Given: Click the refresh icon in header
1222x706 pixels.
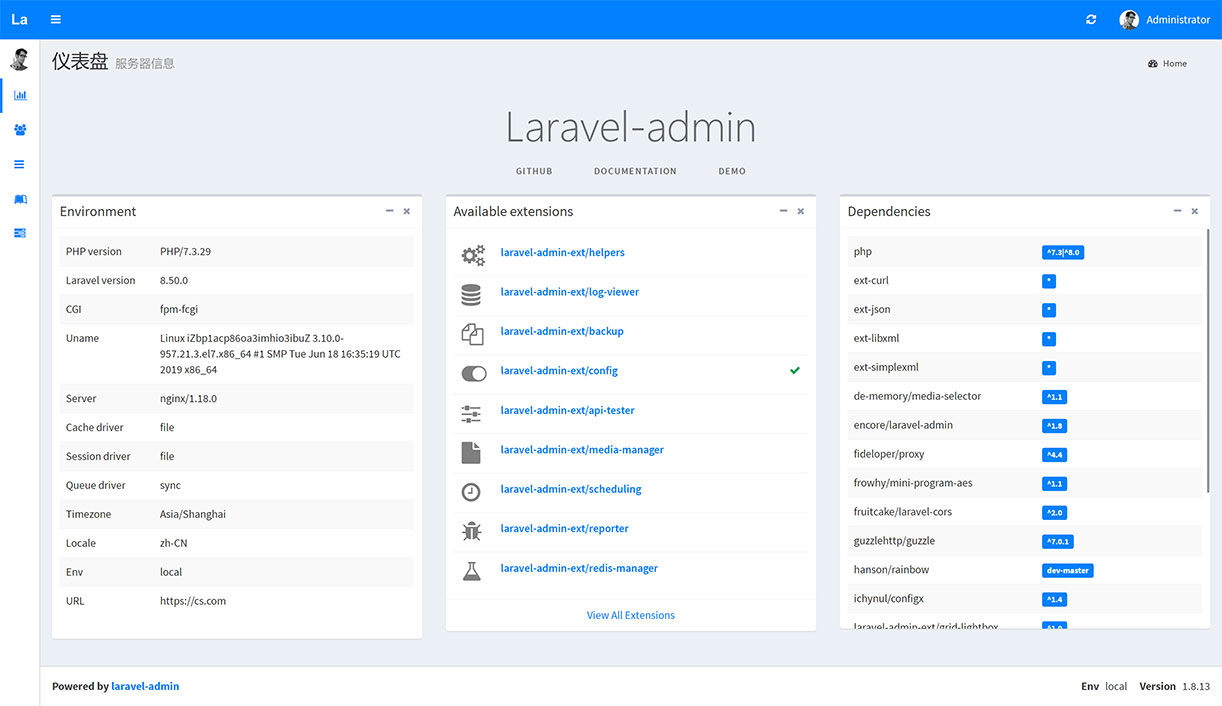Looking at the screenshot, I should (x=1091, y=19).
